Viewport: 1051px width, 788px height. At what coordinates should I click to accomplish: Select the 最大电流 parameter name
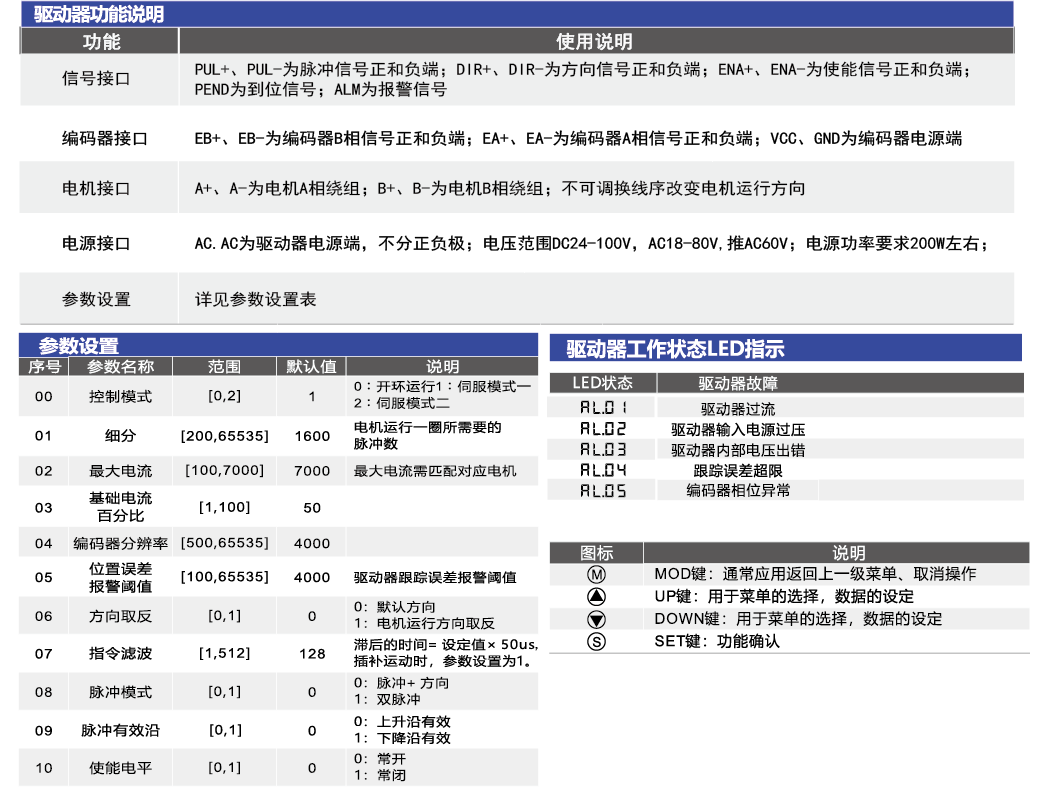click(x=121, y=471)
